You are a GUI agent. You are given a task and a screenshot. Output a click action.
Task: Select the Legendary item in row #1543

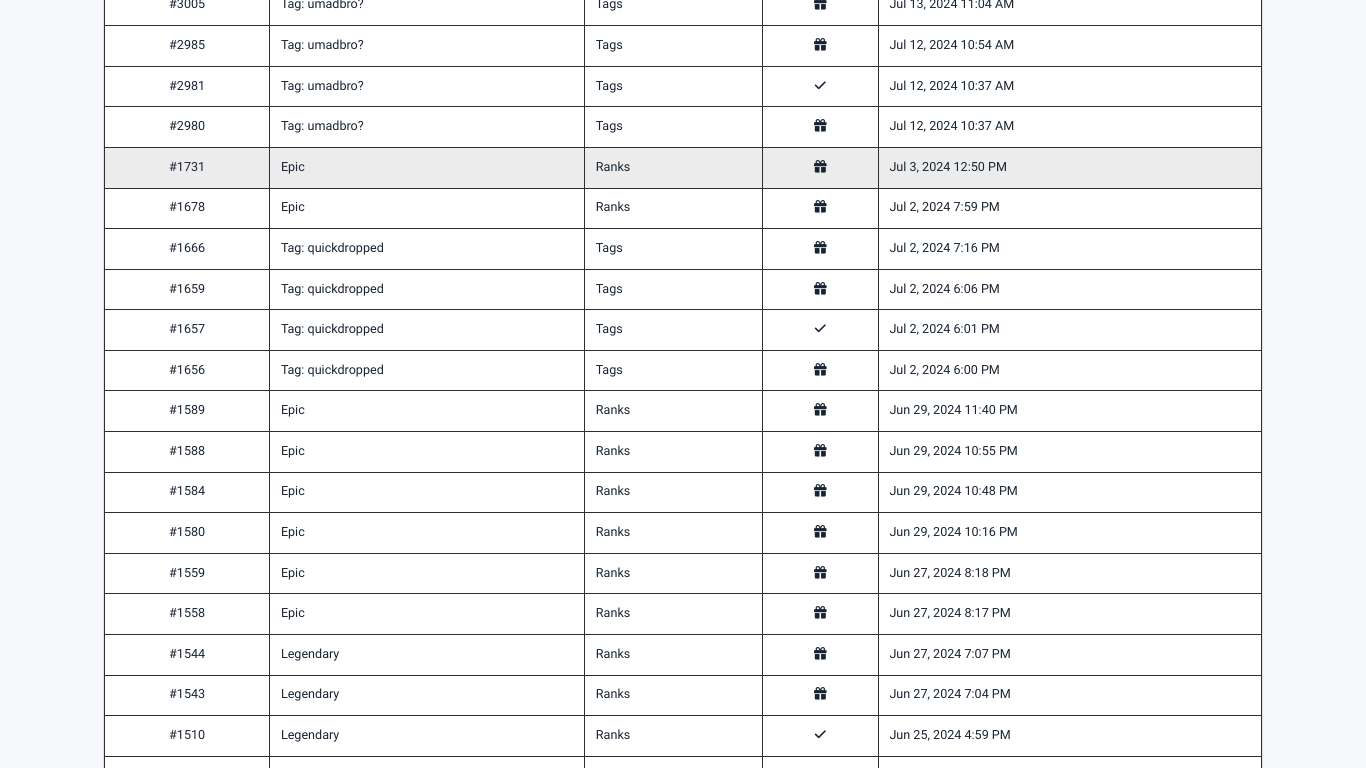pyautogui.click(x=310, y=694)
